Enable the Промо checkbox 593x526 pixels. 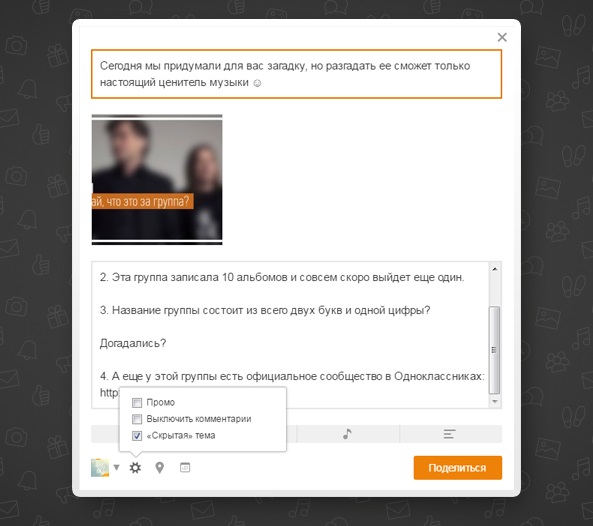[x=137, y=403]
